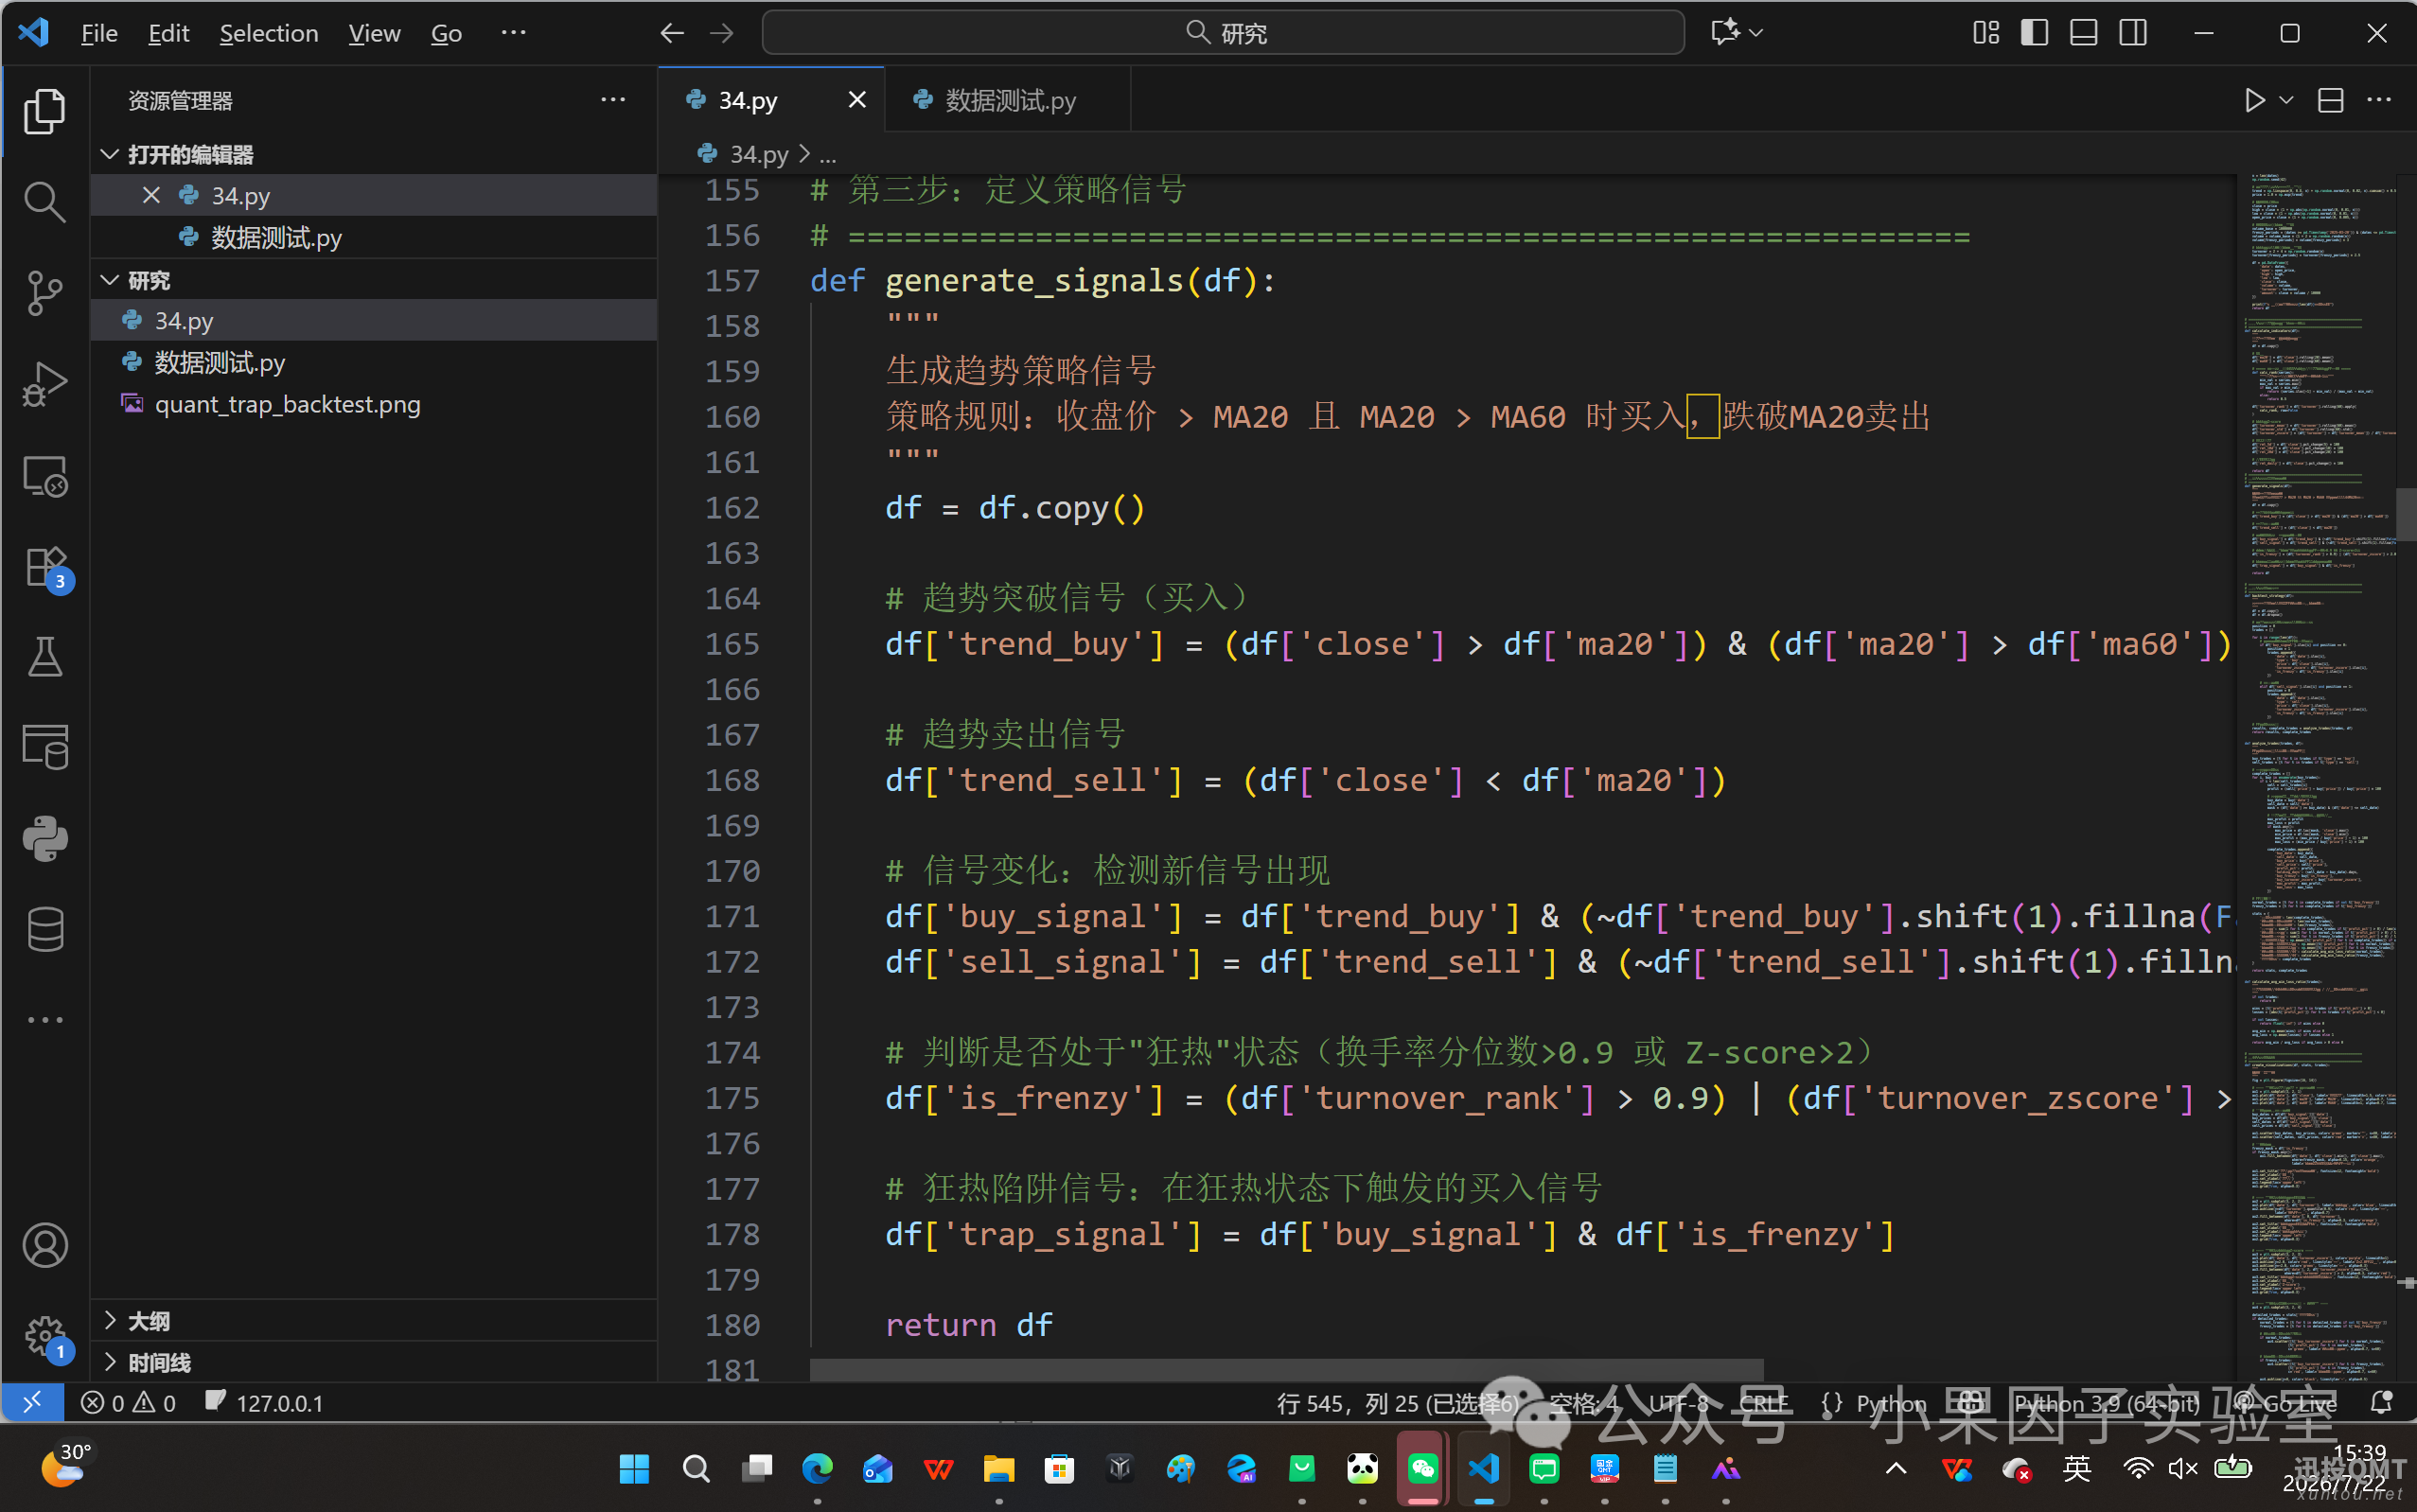Select 数据测试.py in open editors list
The height and width of the screenshot is (1512, 2417).
point(374,237)
